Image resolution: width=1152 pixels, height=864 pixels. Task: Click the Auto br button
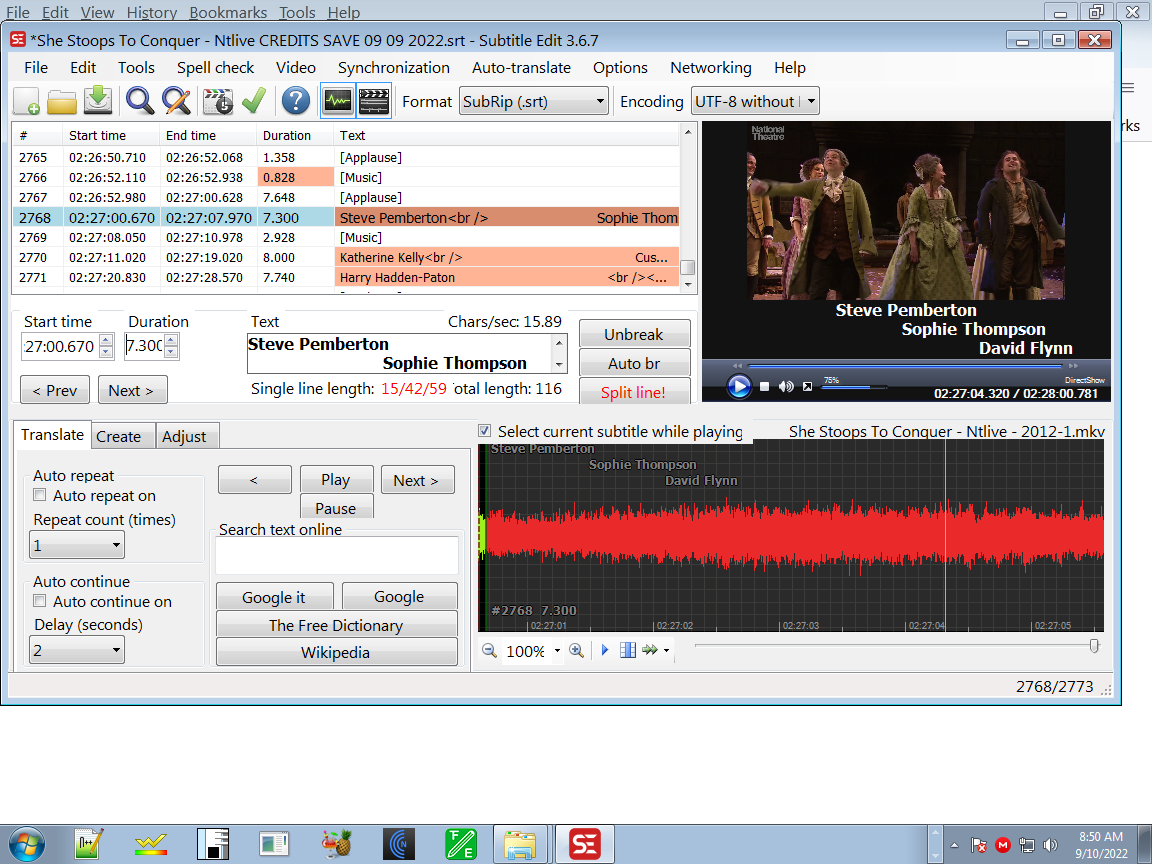pos(634,364)
